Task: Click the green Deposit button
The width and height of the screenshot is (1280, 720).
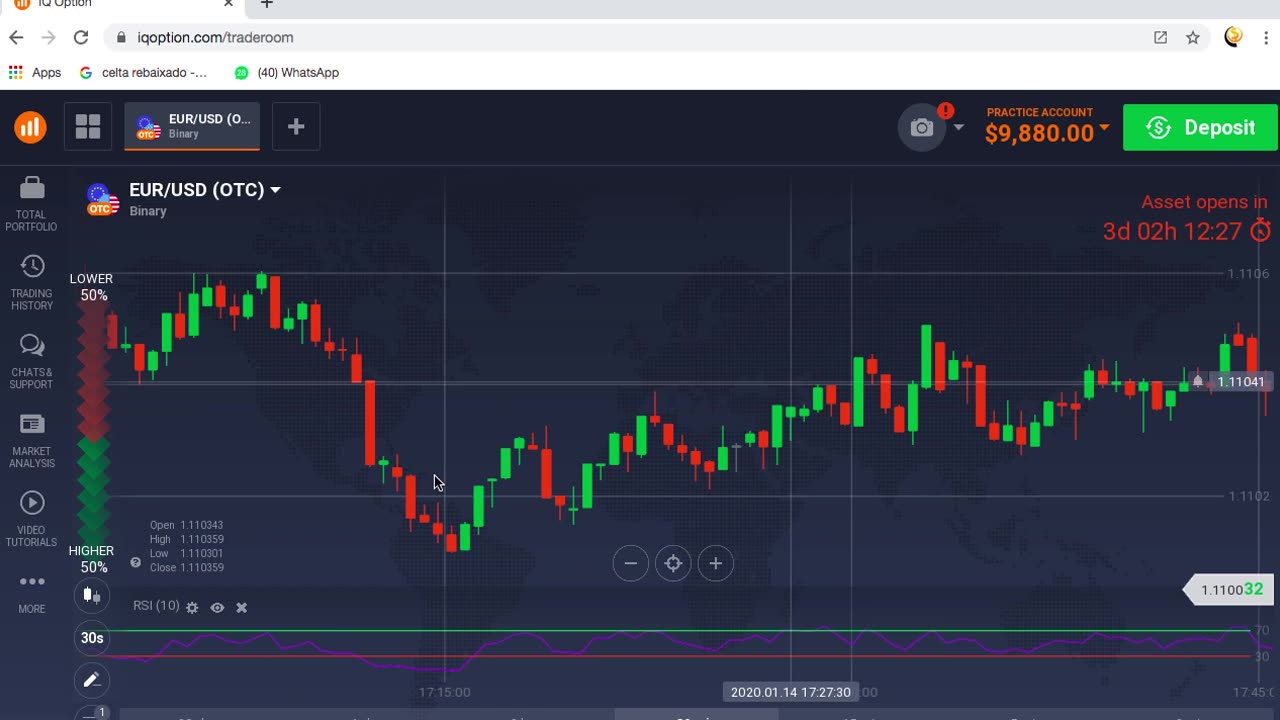Action: tap(1200, 127)
